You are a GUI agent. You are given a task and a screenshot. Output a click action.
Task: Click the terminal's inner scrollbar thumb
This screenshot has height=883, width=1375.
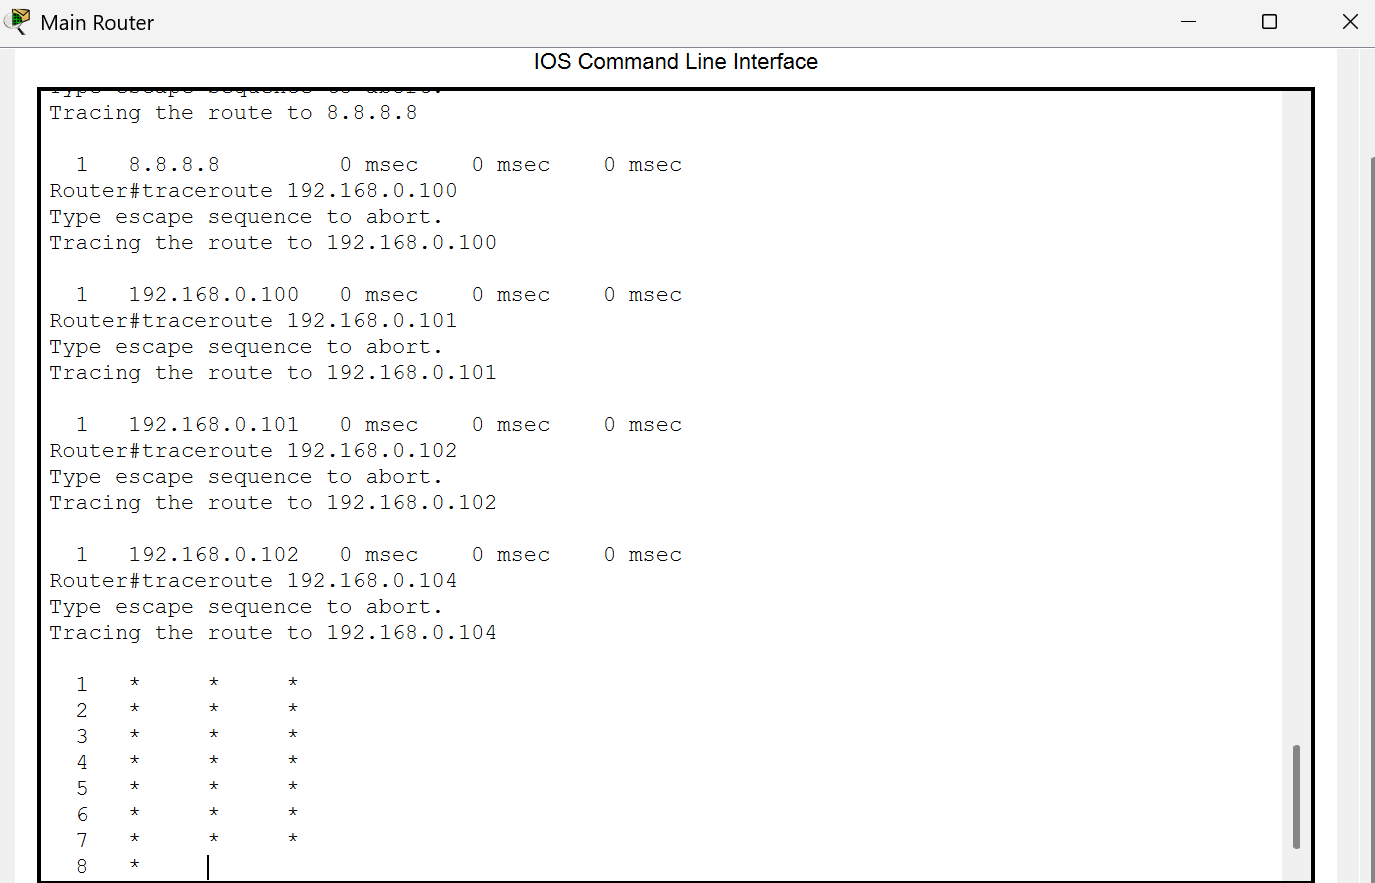[x=1296, y=796]
